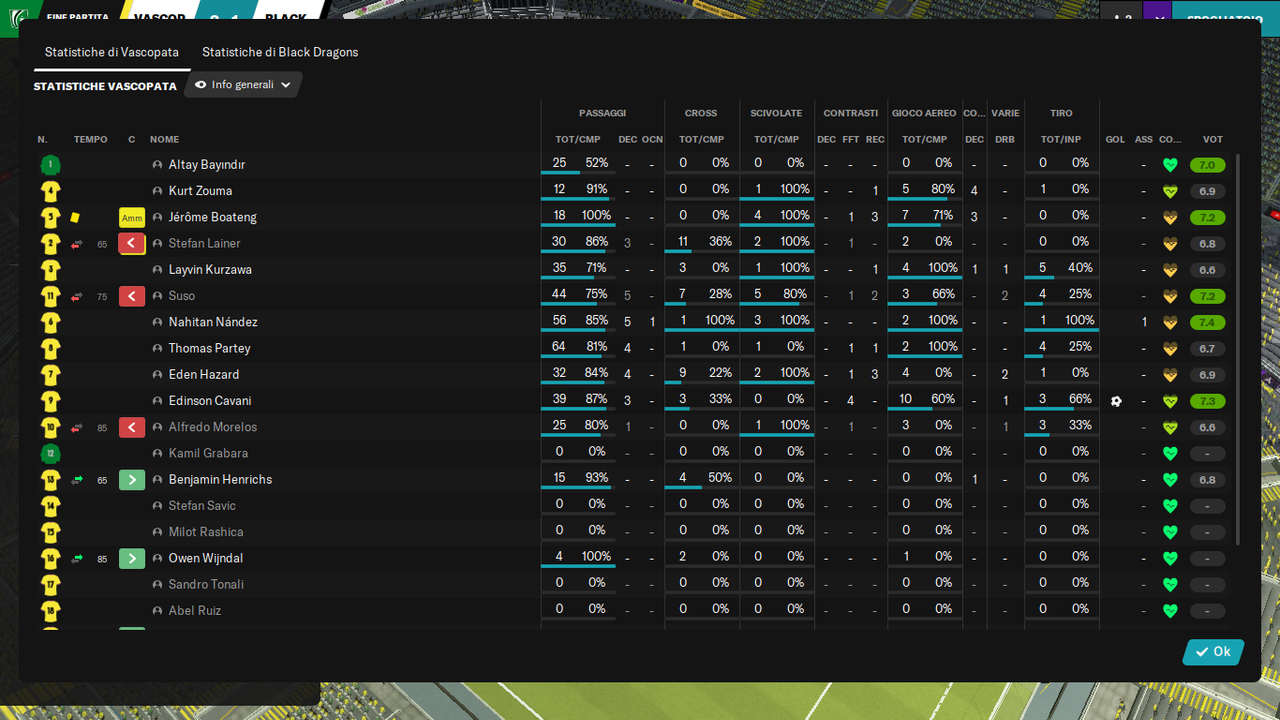Click Stefan Lainer's 11 total crosses value
The height and width of the screenshot is (720, 1280).
click(x=683, y=242)
